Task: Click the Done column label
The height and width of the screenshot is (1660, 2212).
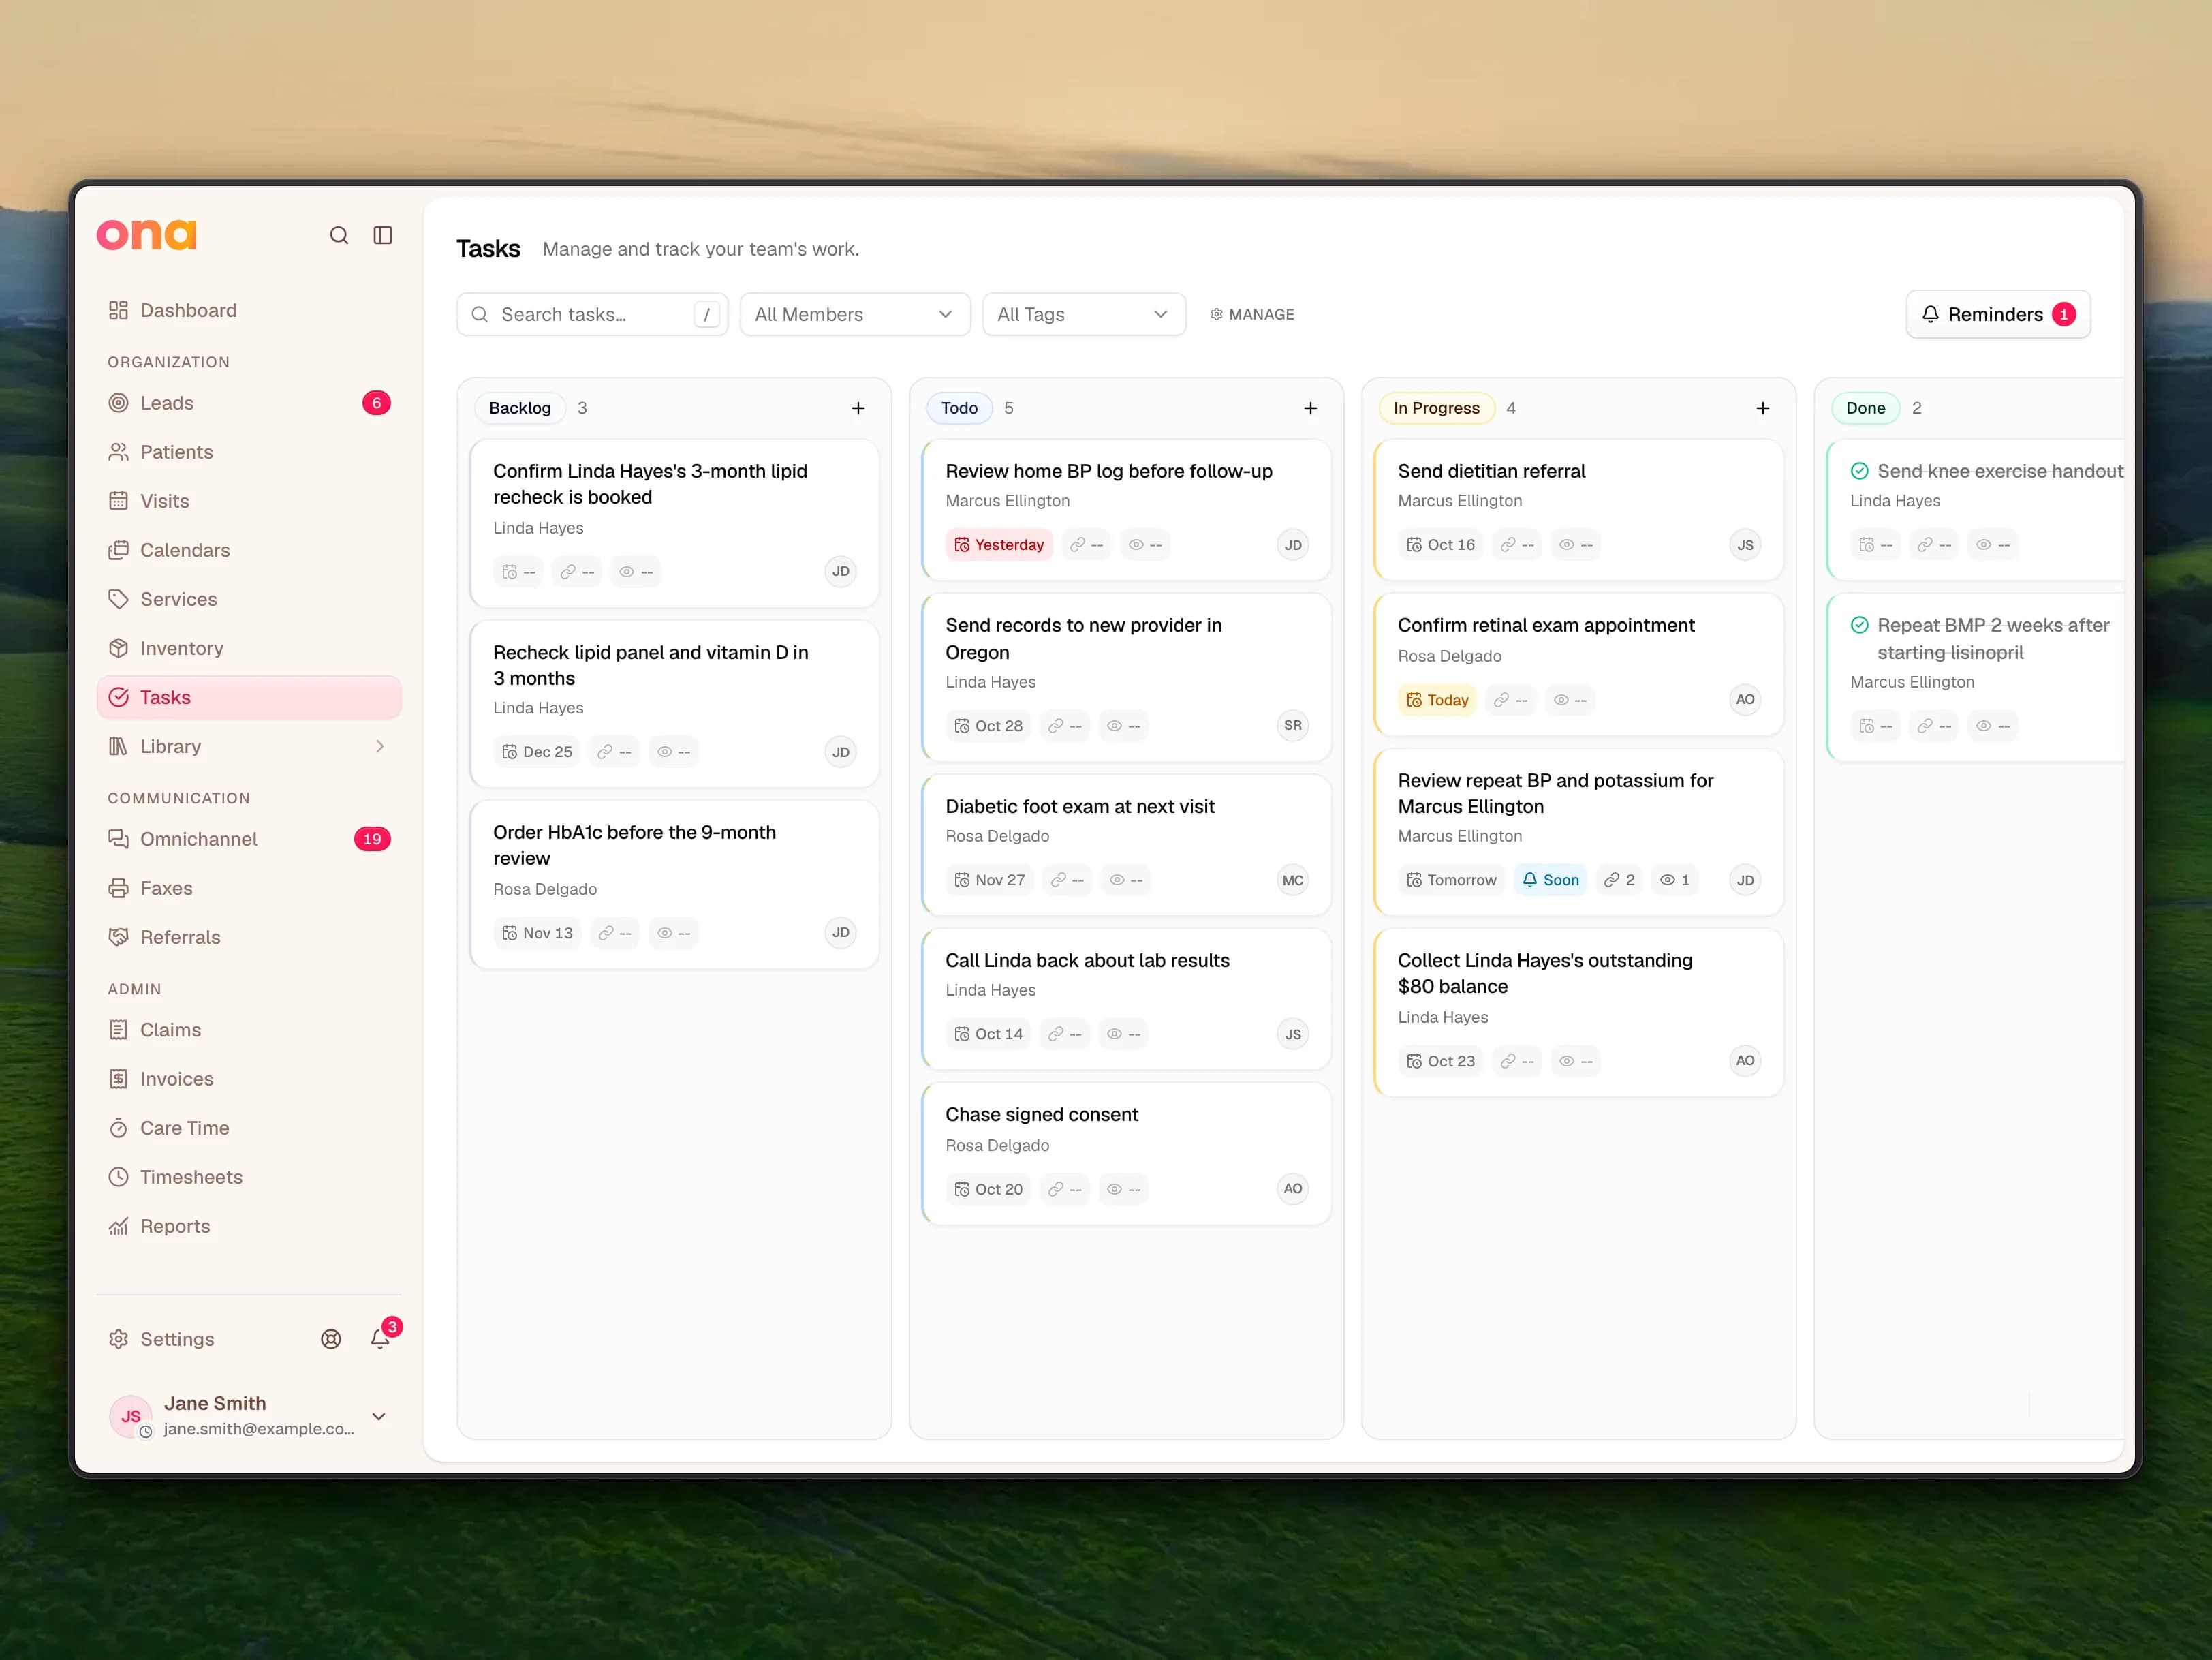Action: [1865, 408]
